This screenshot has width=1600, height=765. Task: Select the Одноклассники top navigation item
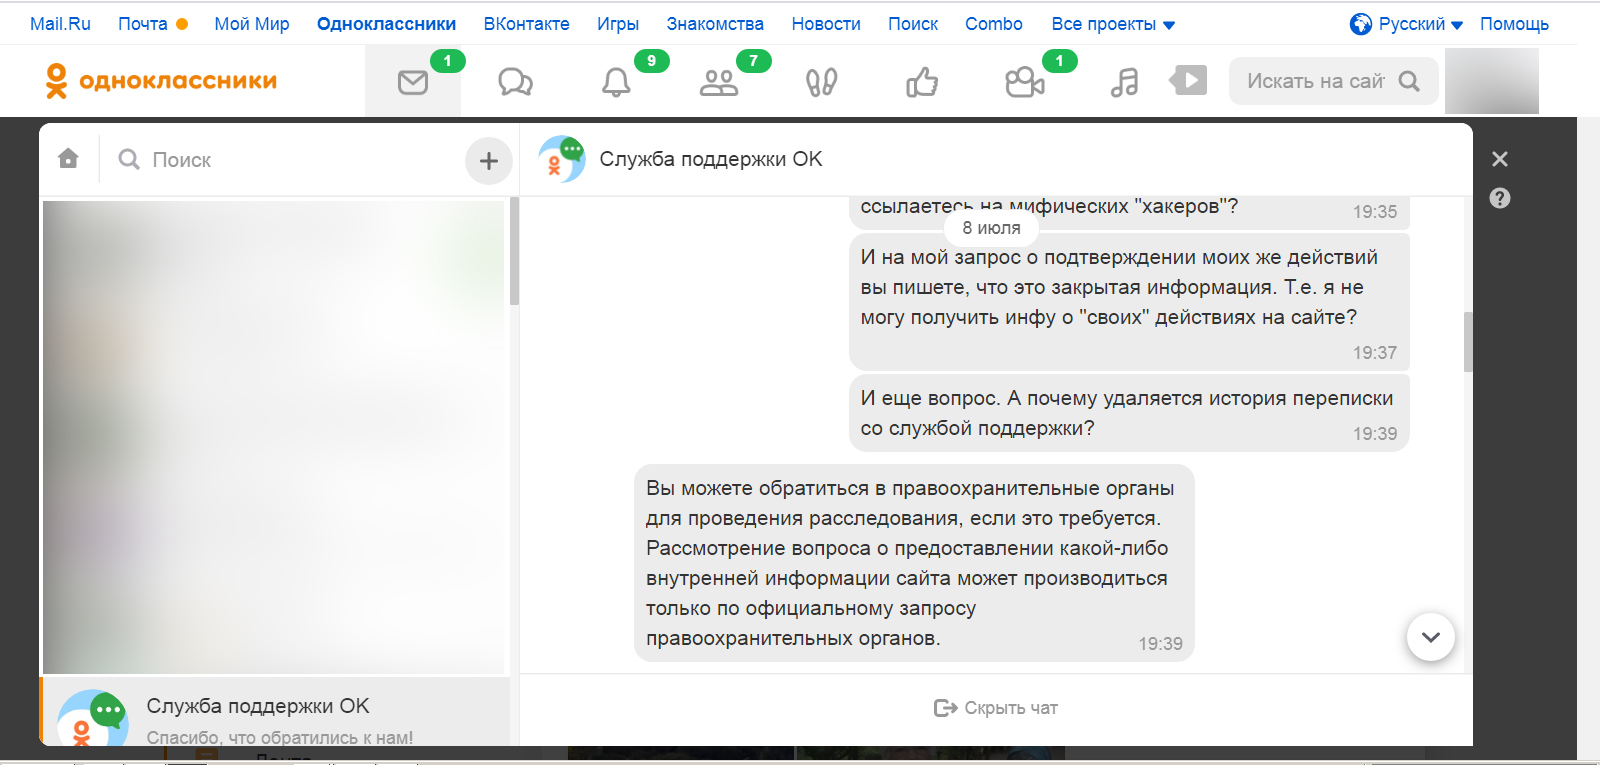tap(386, 24)
